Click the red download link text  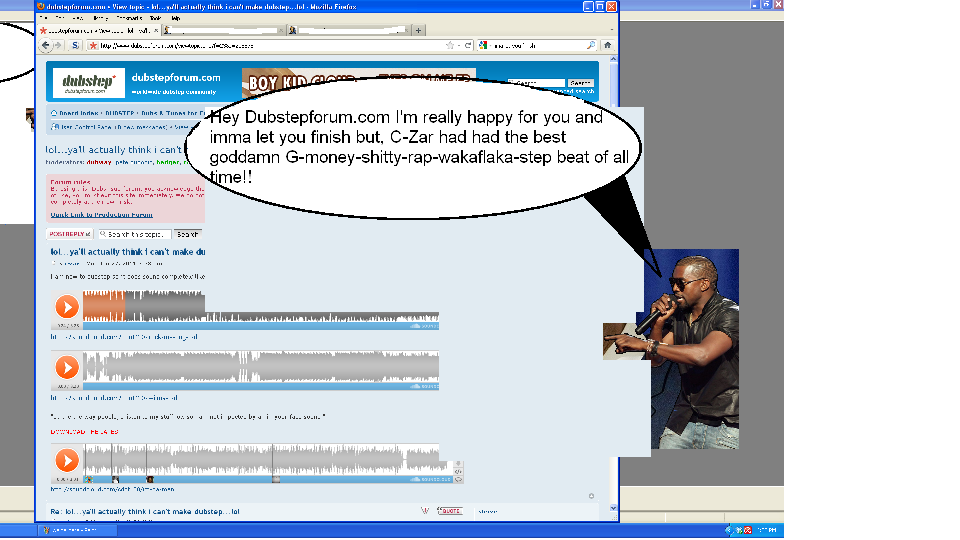pos(84,432)
